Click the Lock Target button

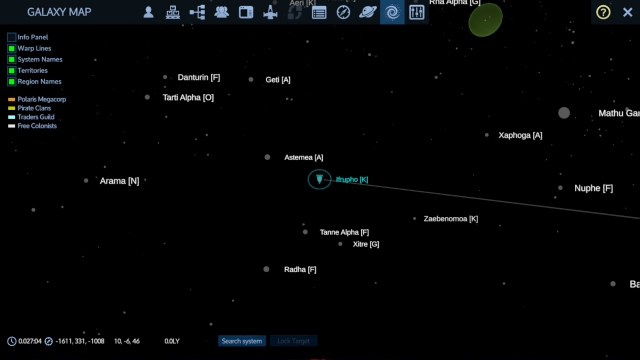coord(293,341)
